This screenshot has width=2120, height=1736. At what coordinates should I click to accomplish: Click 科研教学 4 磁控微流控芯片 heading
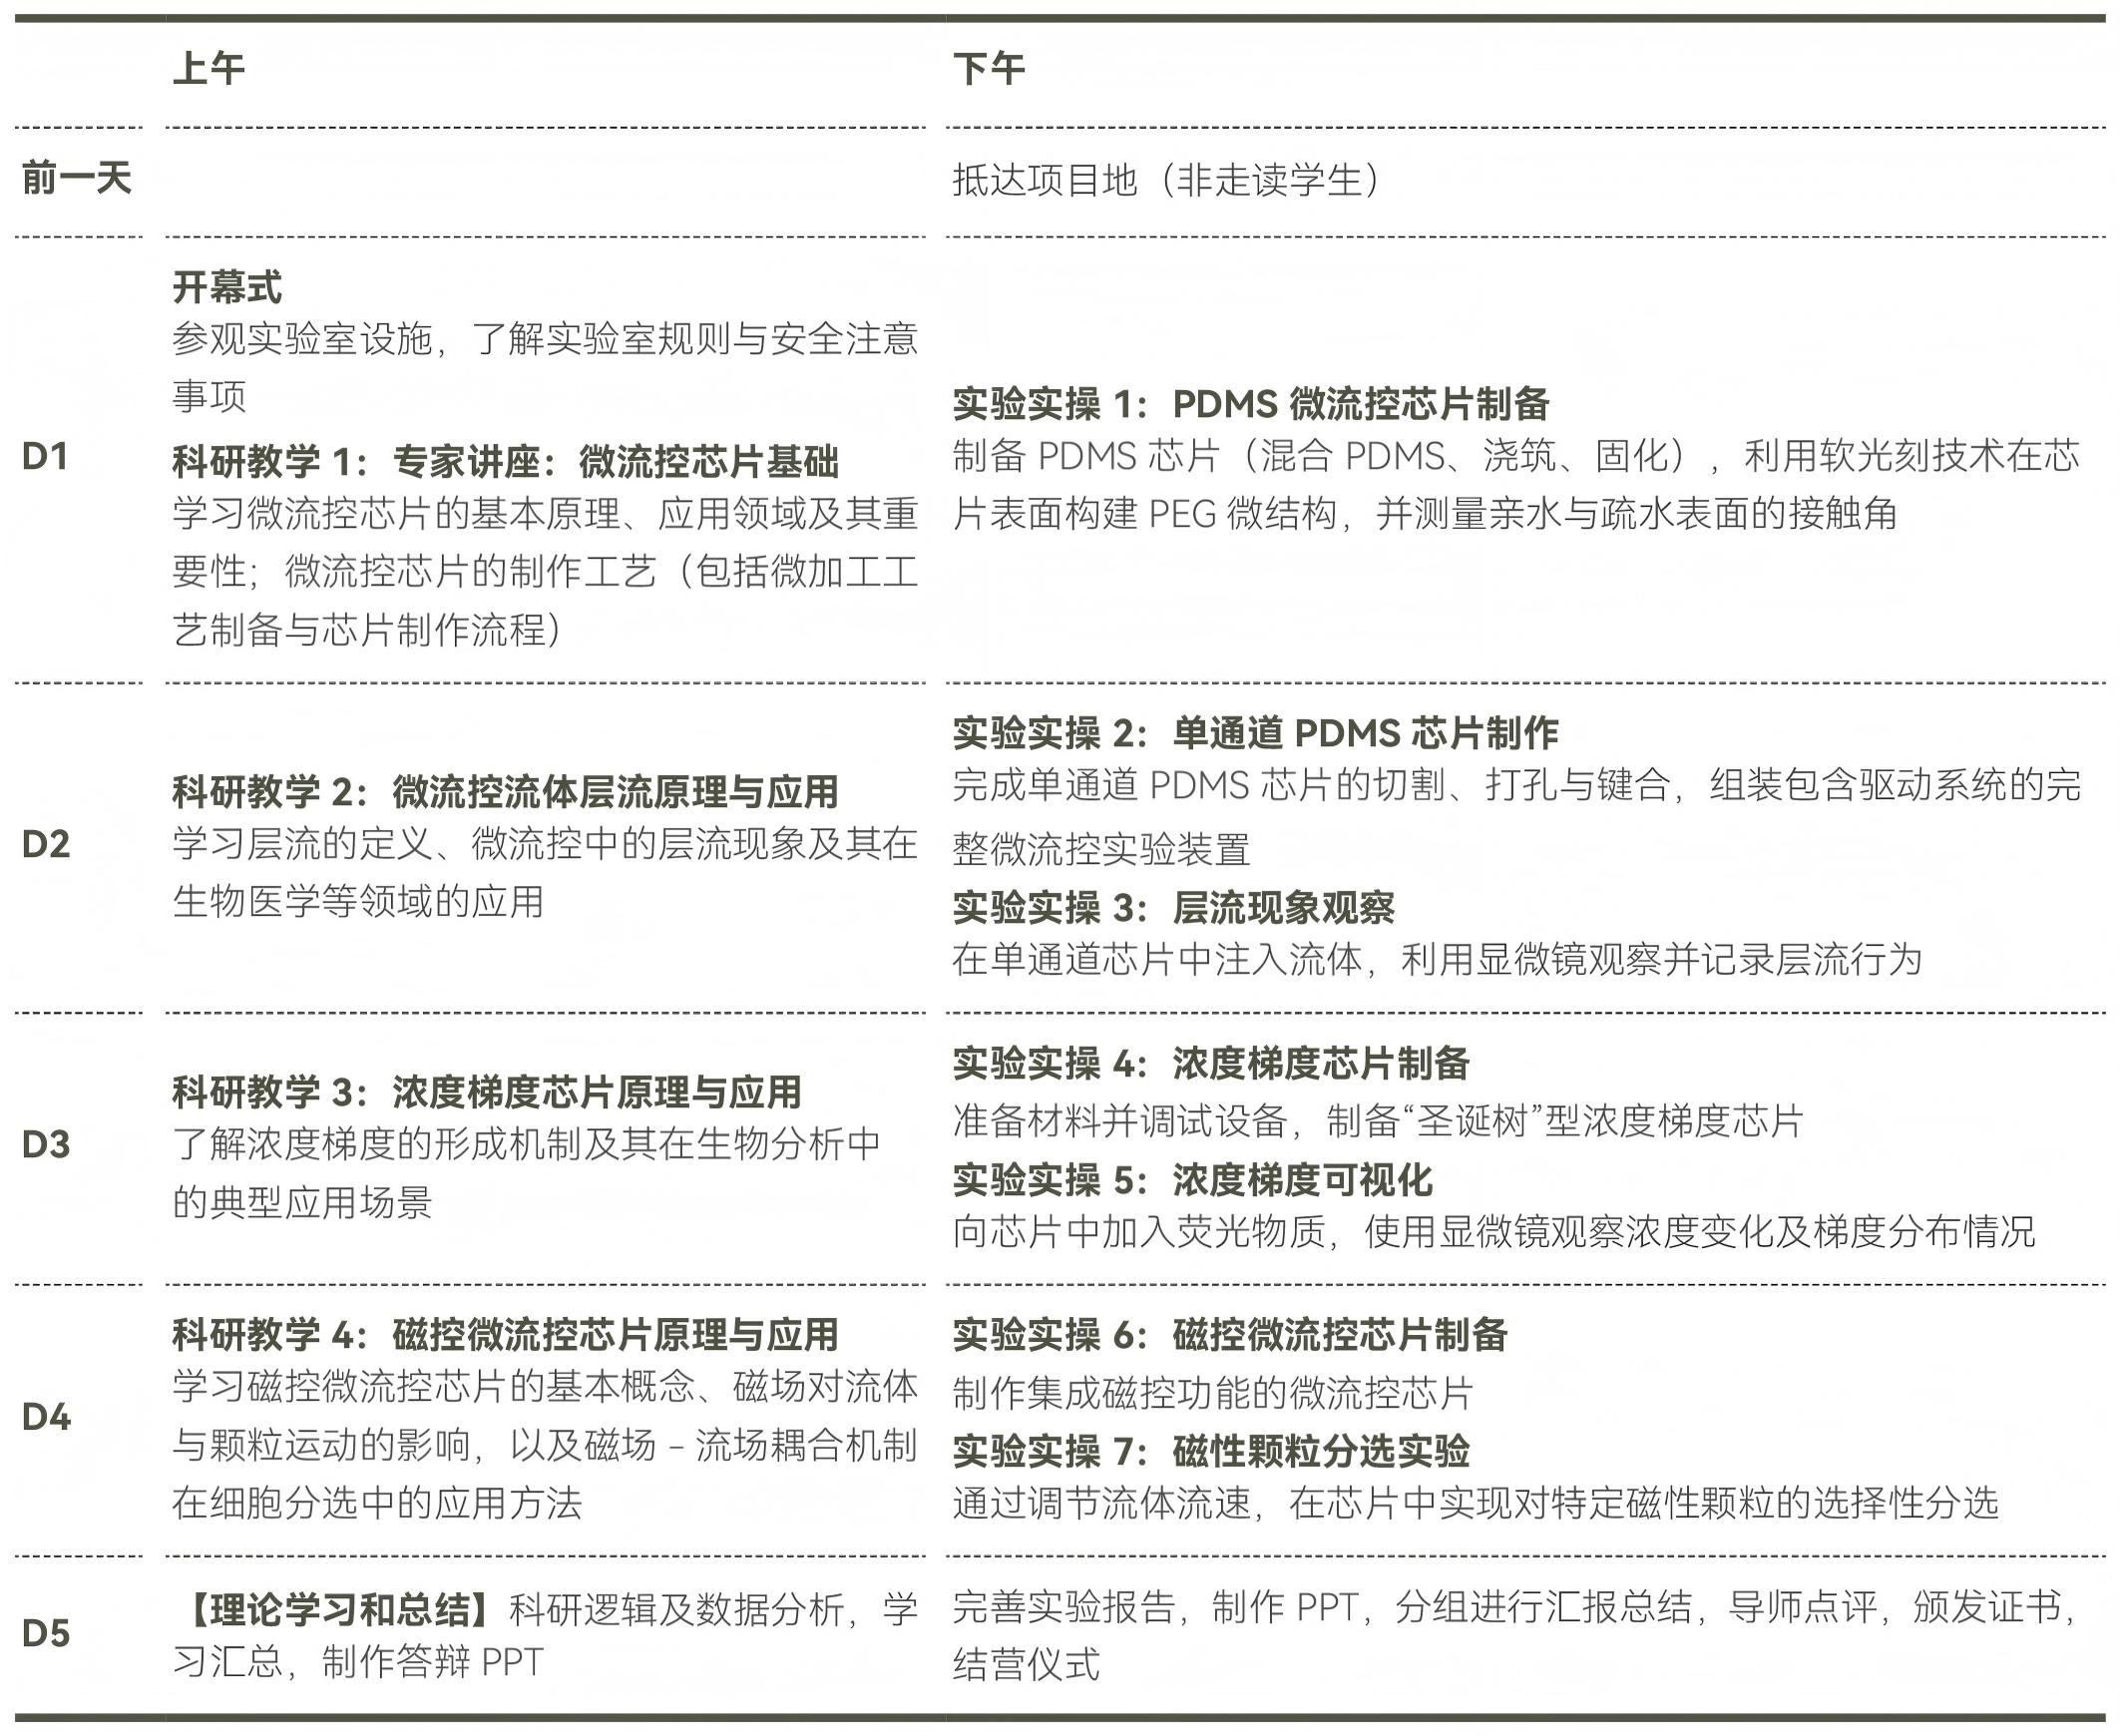tap(505, 1335)
